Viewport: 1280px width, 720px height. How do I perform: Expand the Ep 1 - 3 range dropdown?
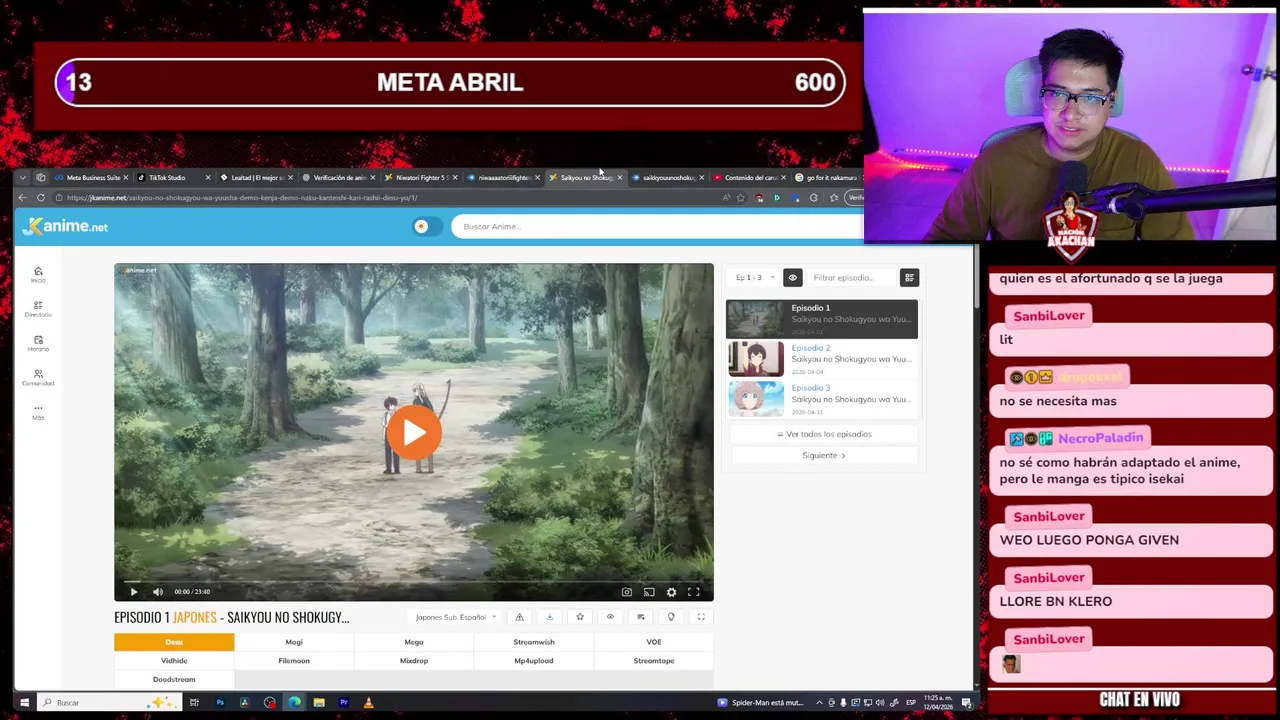click(754, 278)
